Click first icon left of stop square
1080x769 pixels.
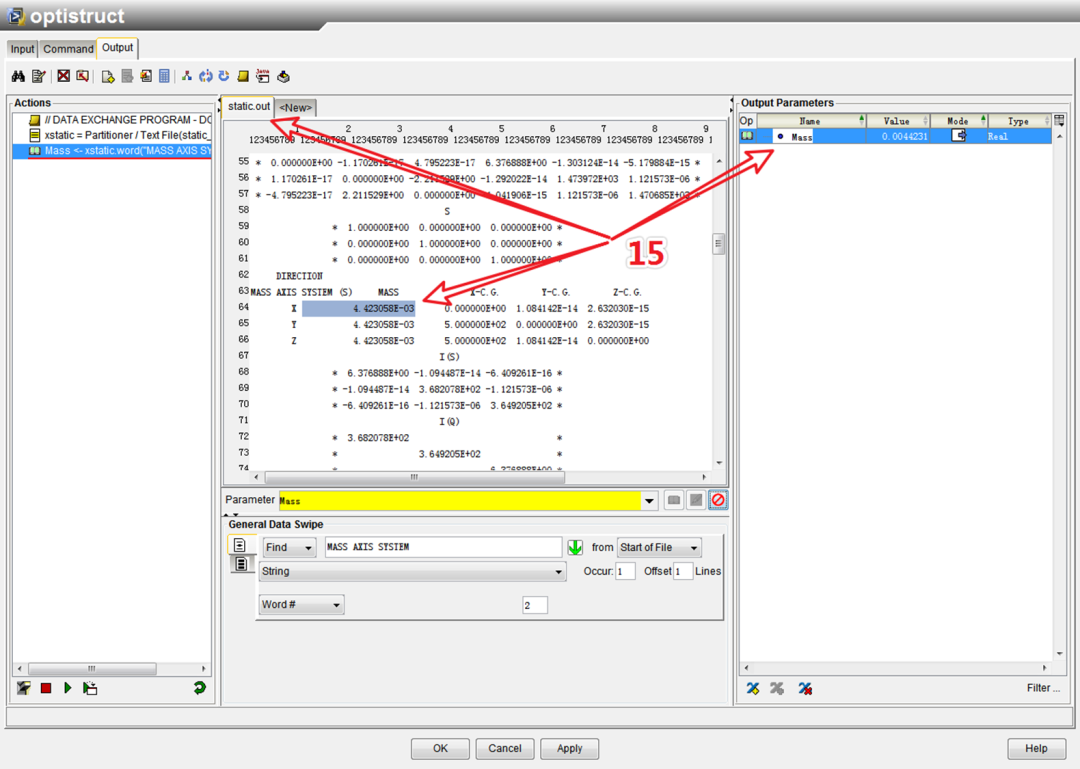[23, 688]
